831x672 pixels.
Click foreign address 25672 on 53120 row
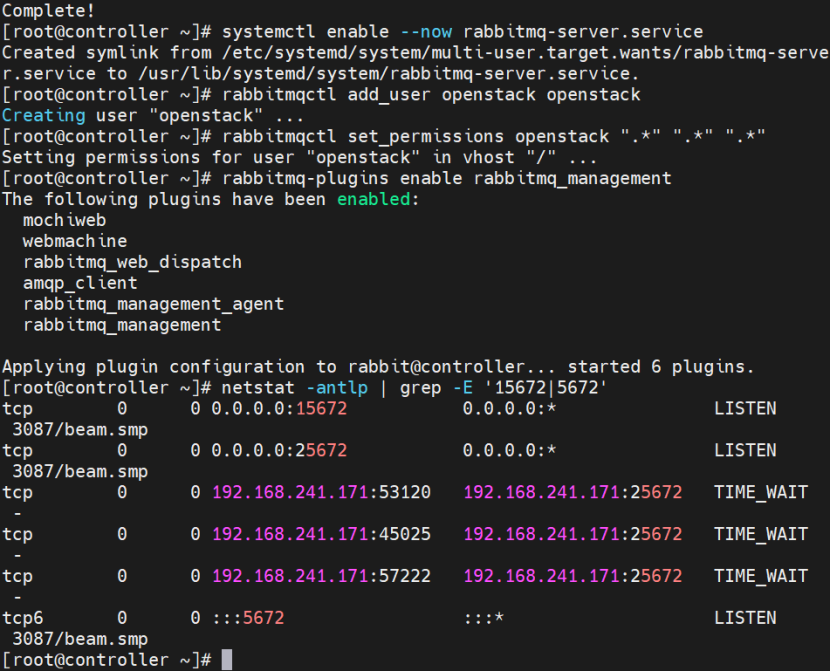[x=572, y=492]
